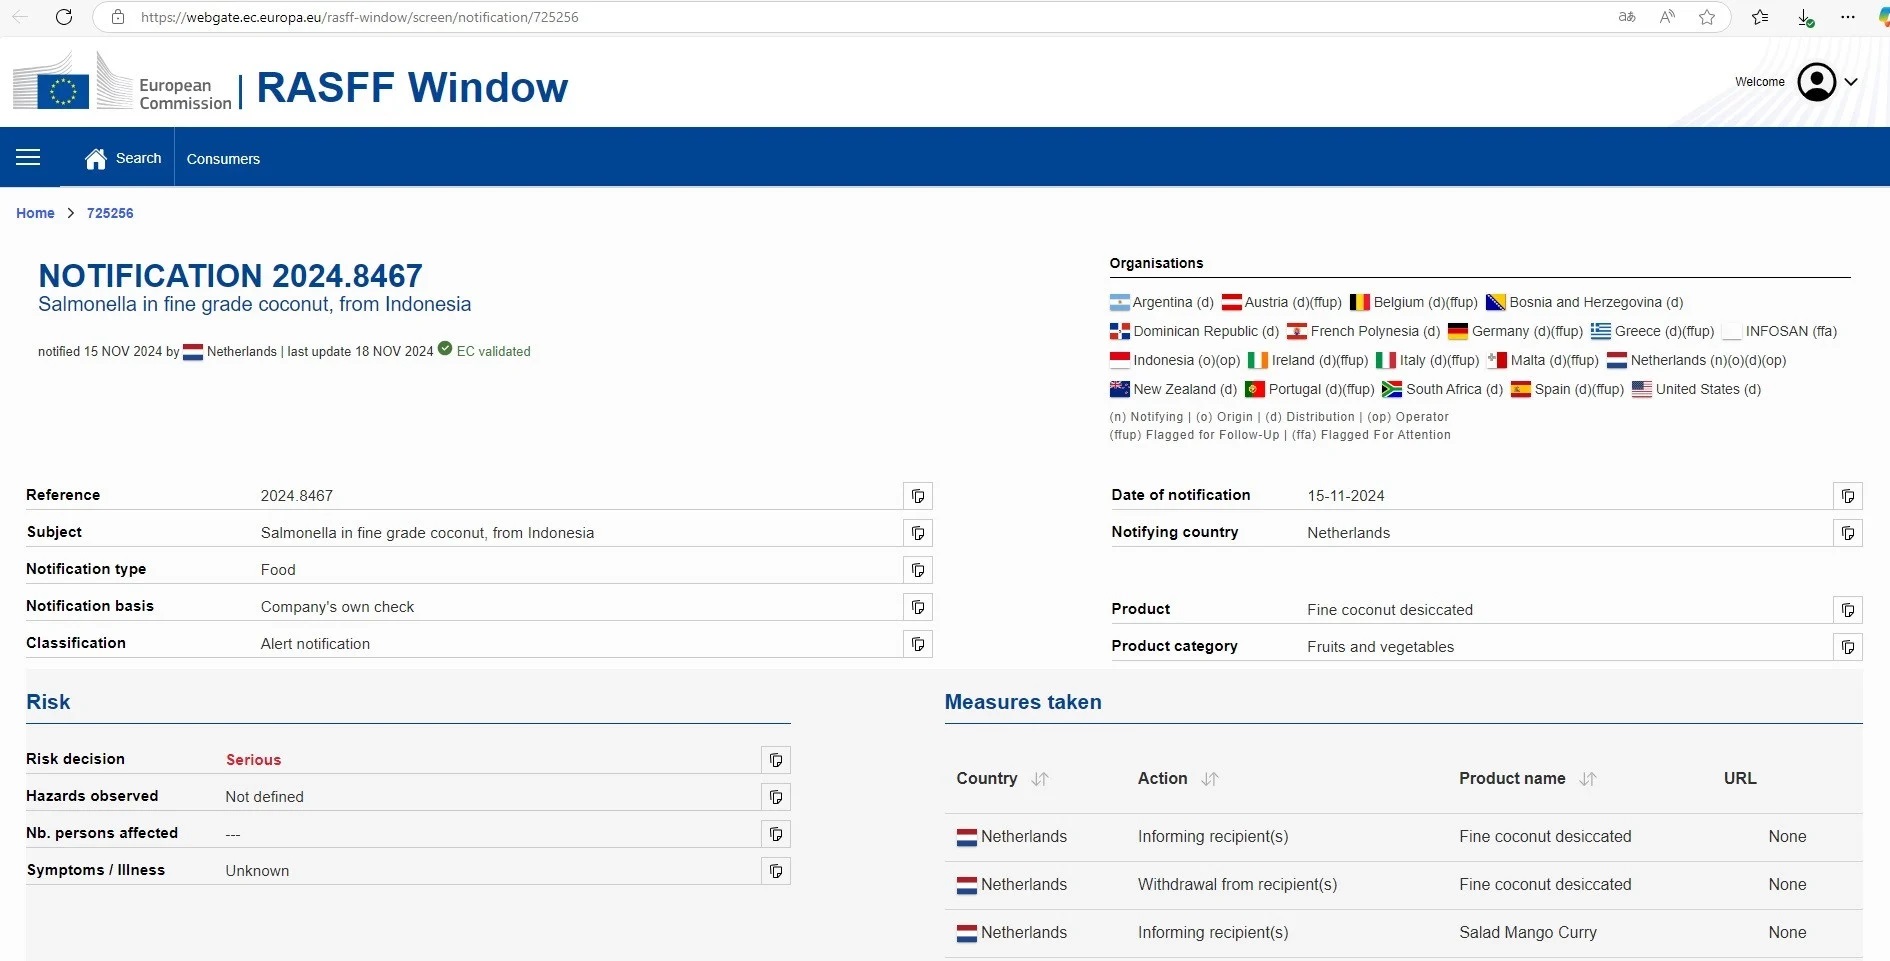Copy the Product category value
The height and width of the screenshot is (961, 1890).
(1847, 647)
